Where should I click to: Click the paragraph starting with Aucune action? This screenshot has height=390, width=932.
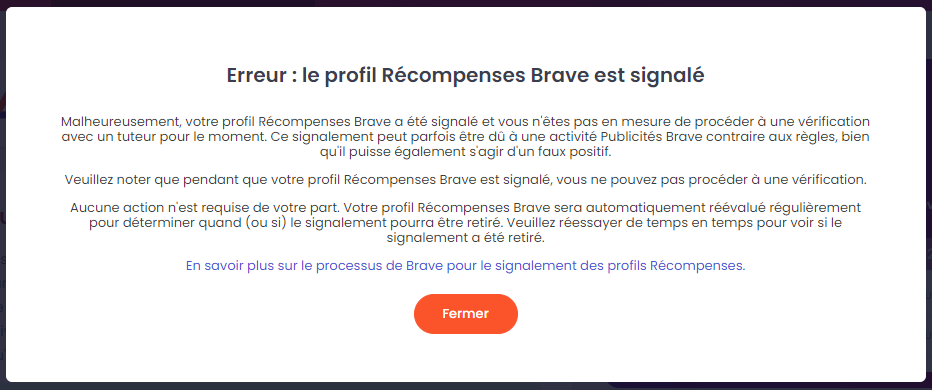point(465,223)
